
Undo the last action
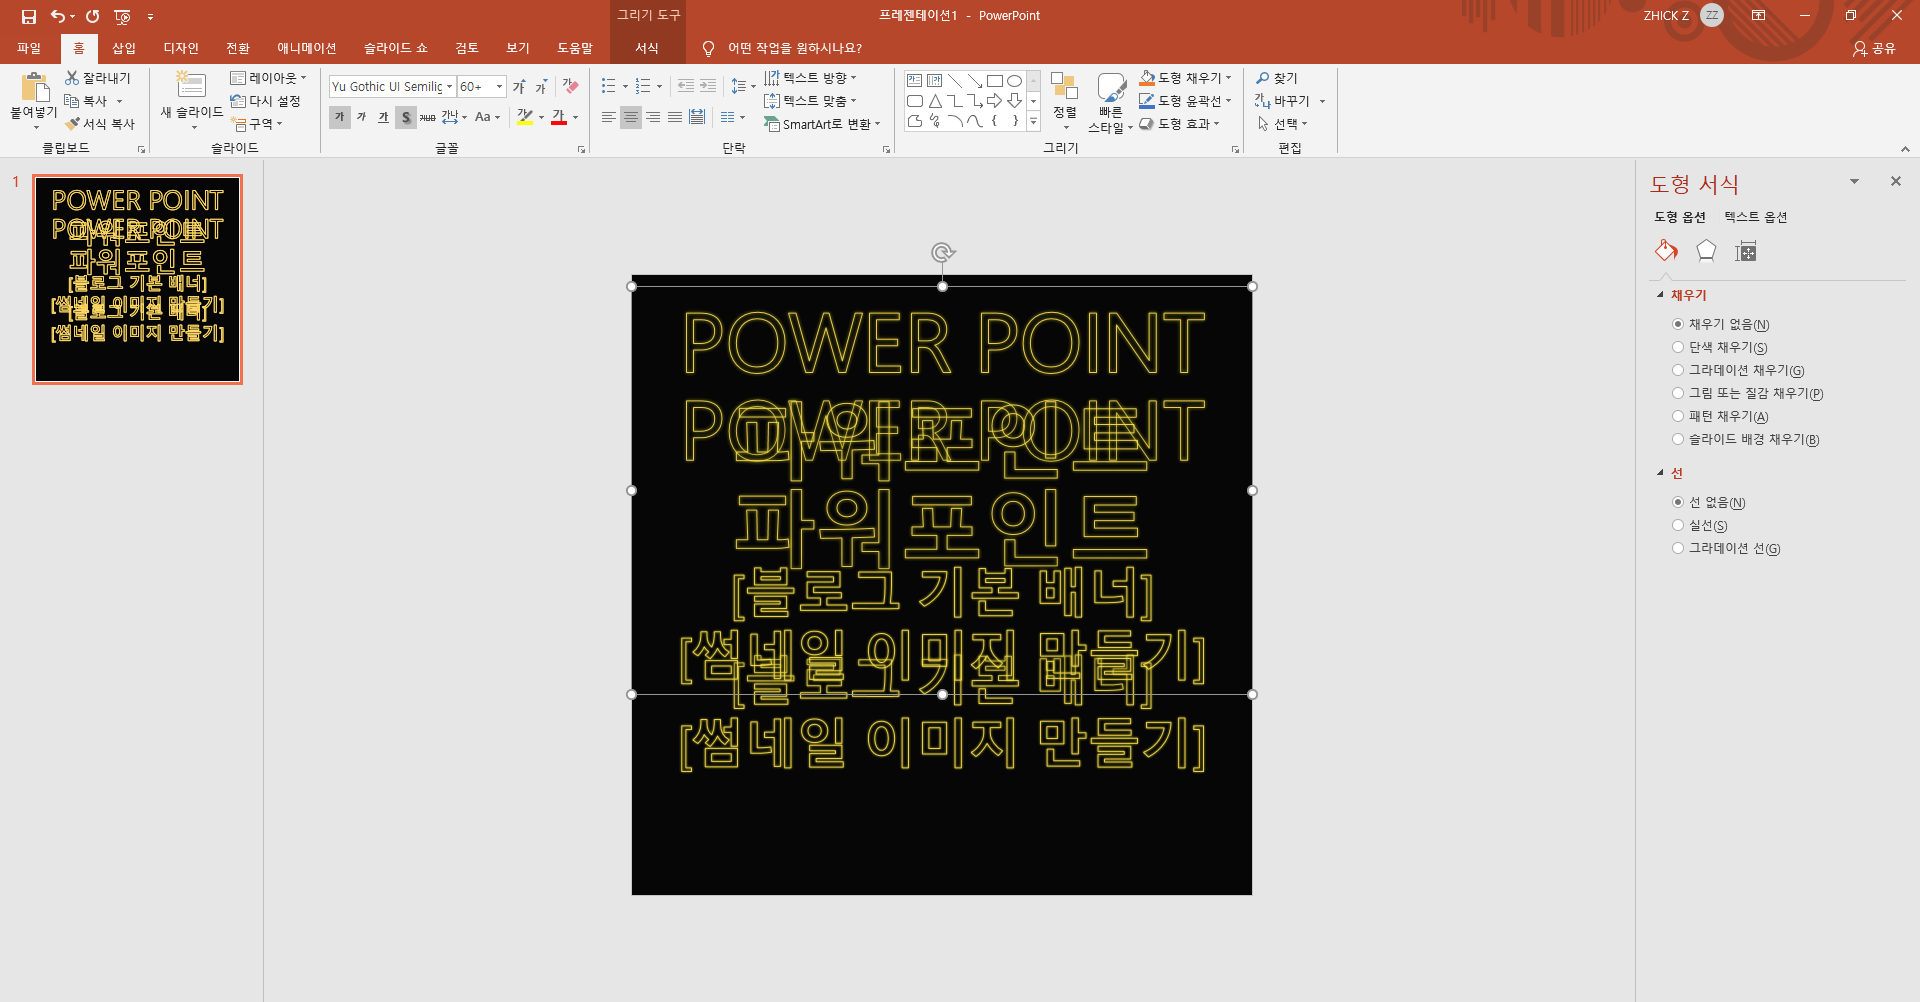point(58,16)
